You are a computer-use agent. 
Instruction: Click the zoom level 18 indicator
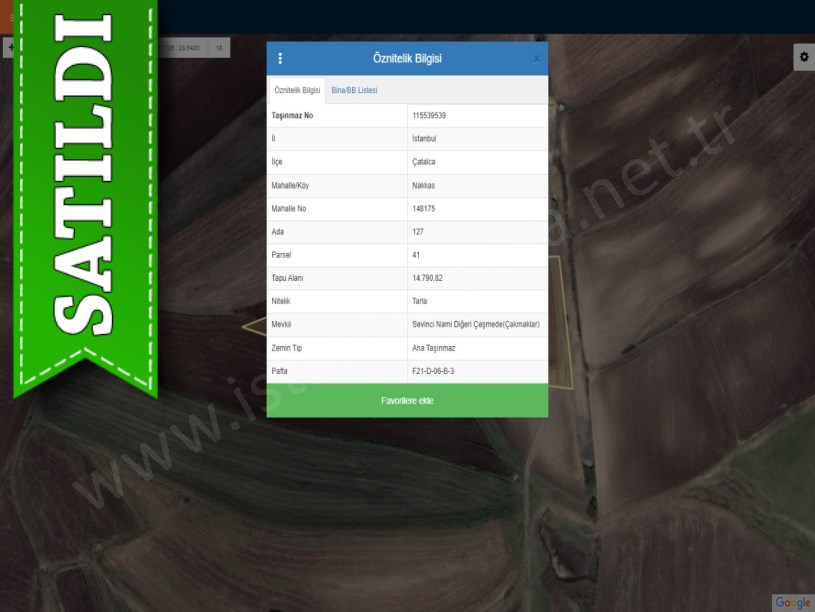coord(219,47)
